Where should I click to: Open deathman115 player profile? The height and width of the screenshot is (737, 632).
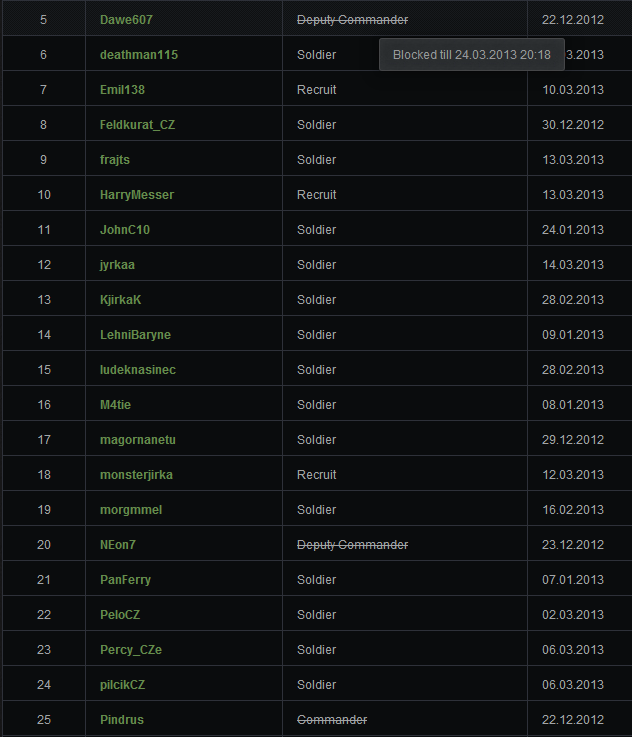[x=139, y=55]
